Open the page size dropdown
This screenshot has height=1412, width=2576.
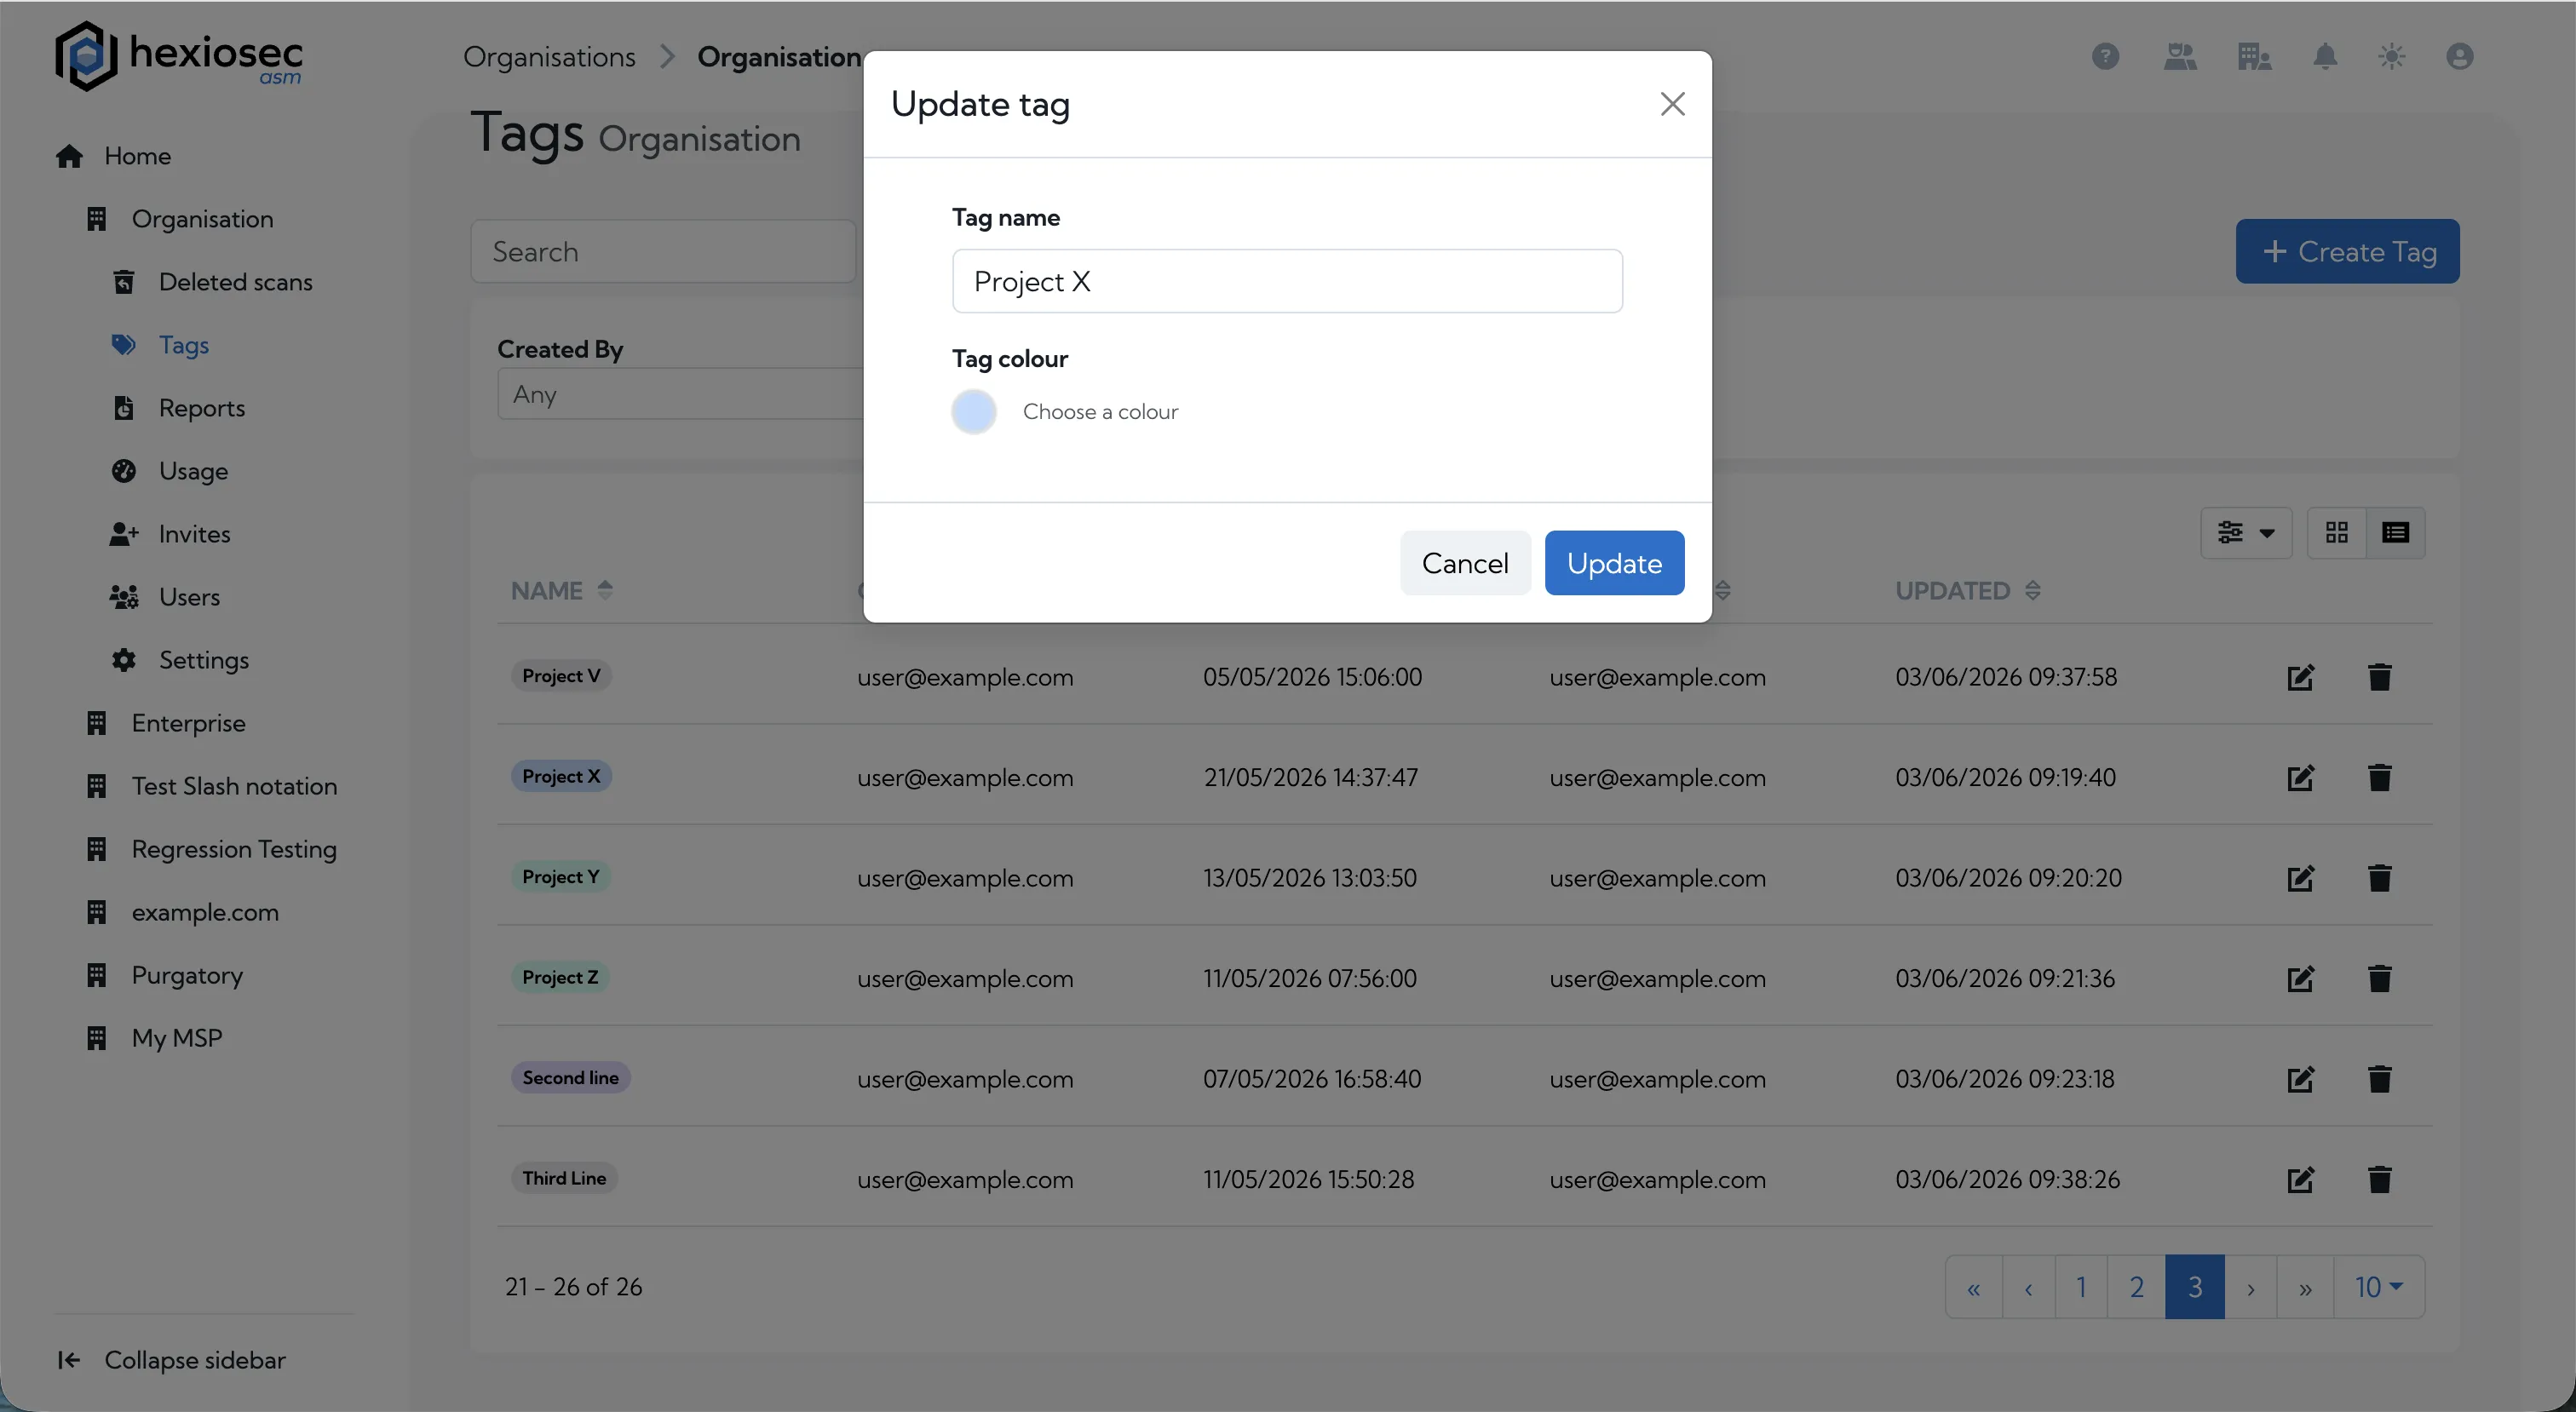pos(2378,1287)
